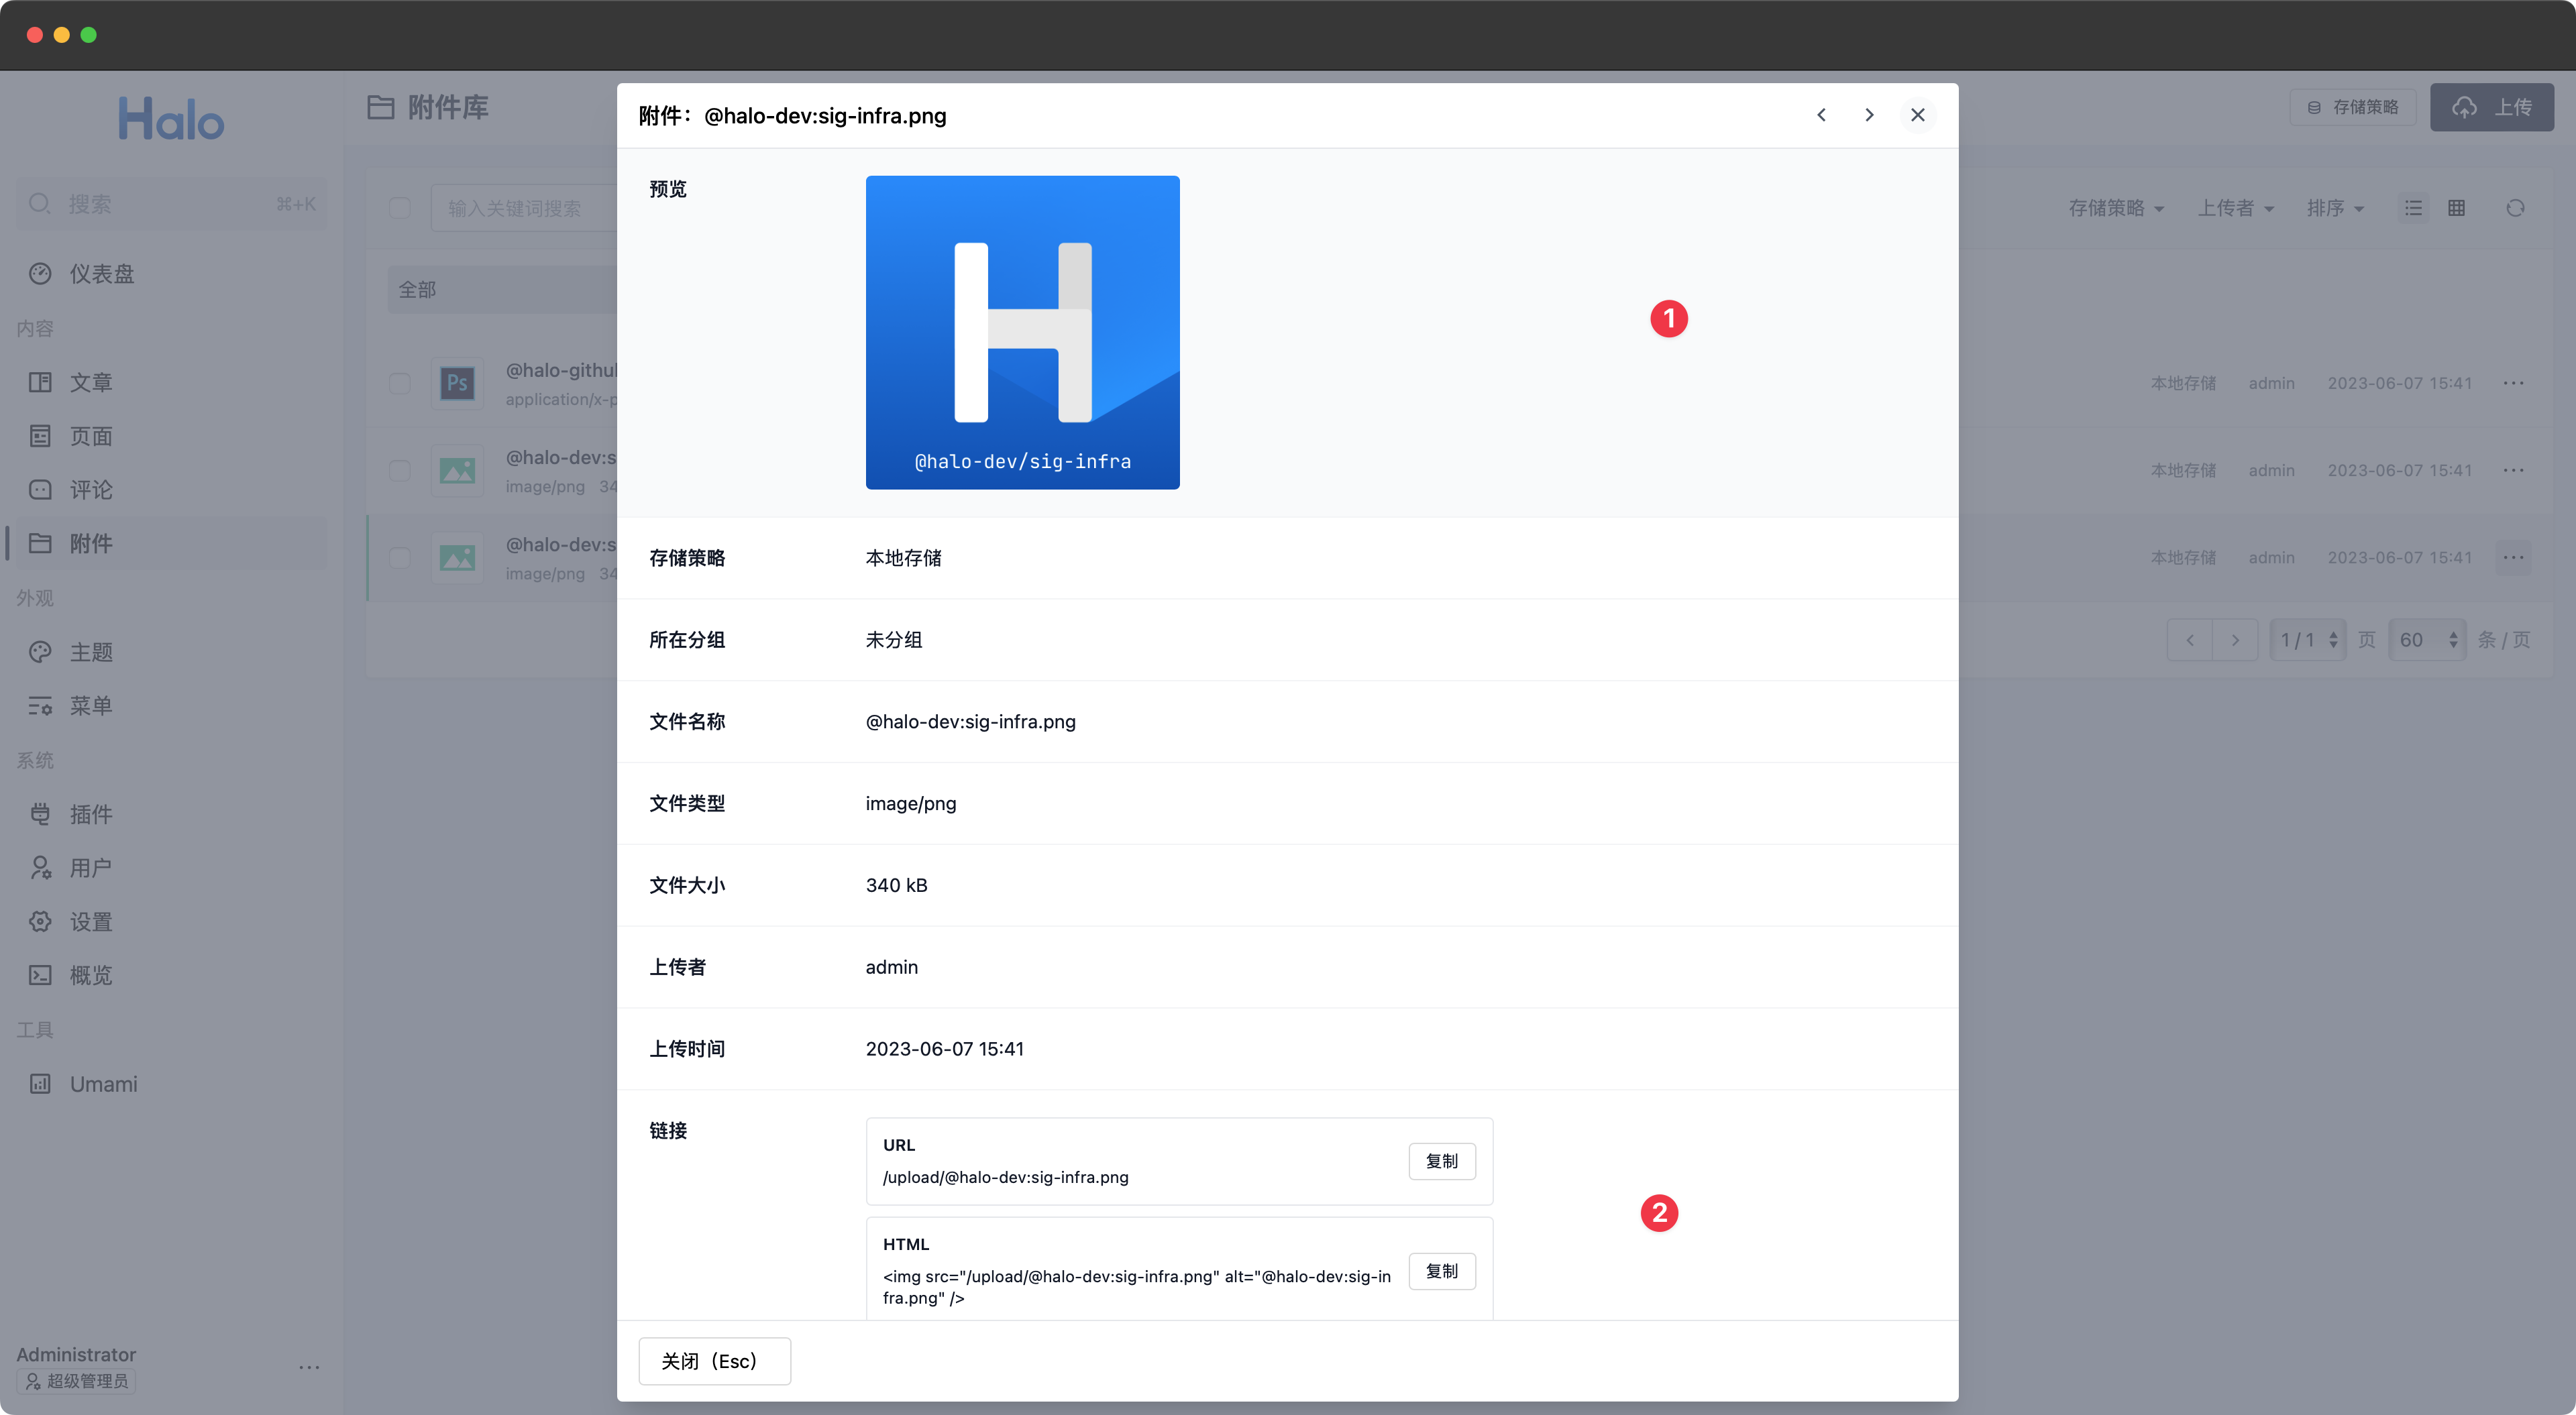Click the 附件库 page title folder icon
2576x1415 pixels.
[380, 107]
